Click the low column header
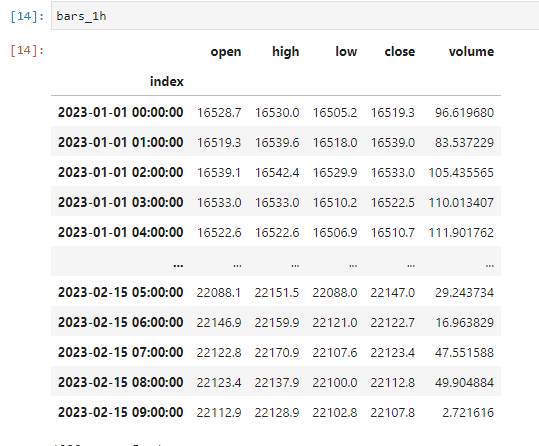This screenshot has height=446, width=539. 346,52
